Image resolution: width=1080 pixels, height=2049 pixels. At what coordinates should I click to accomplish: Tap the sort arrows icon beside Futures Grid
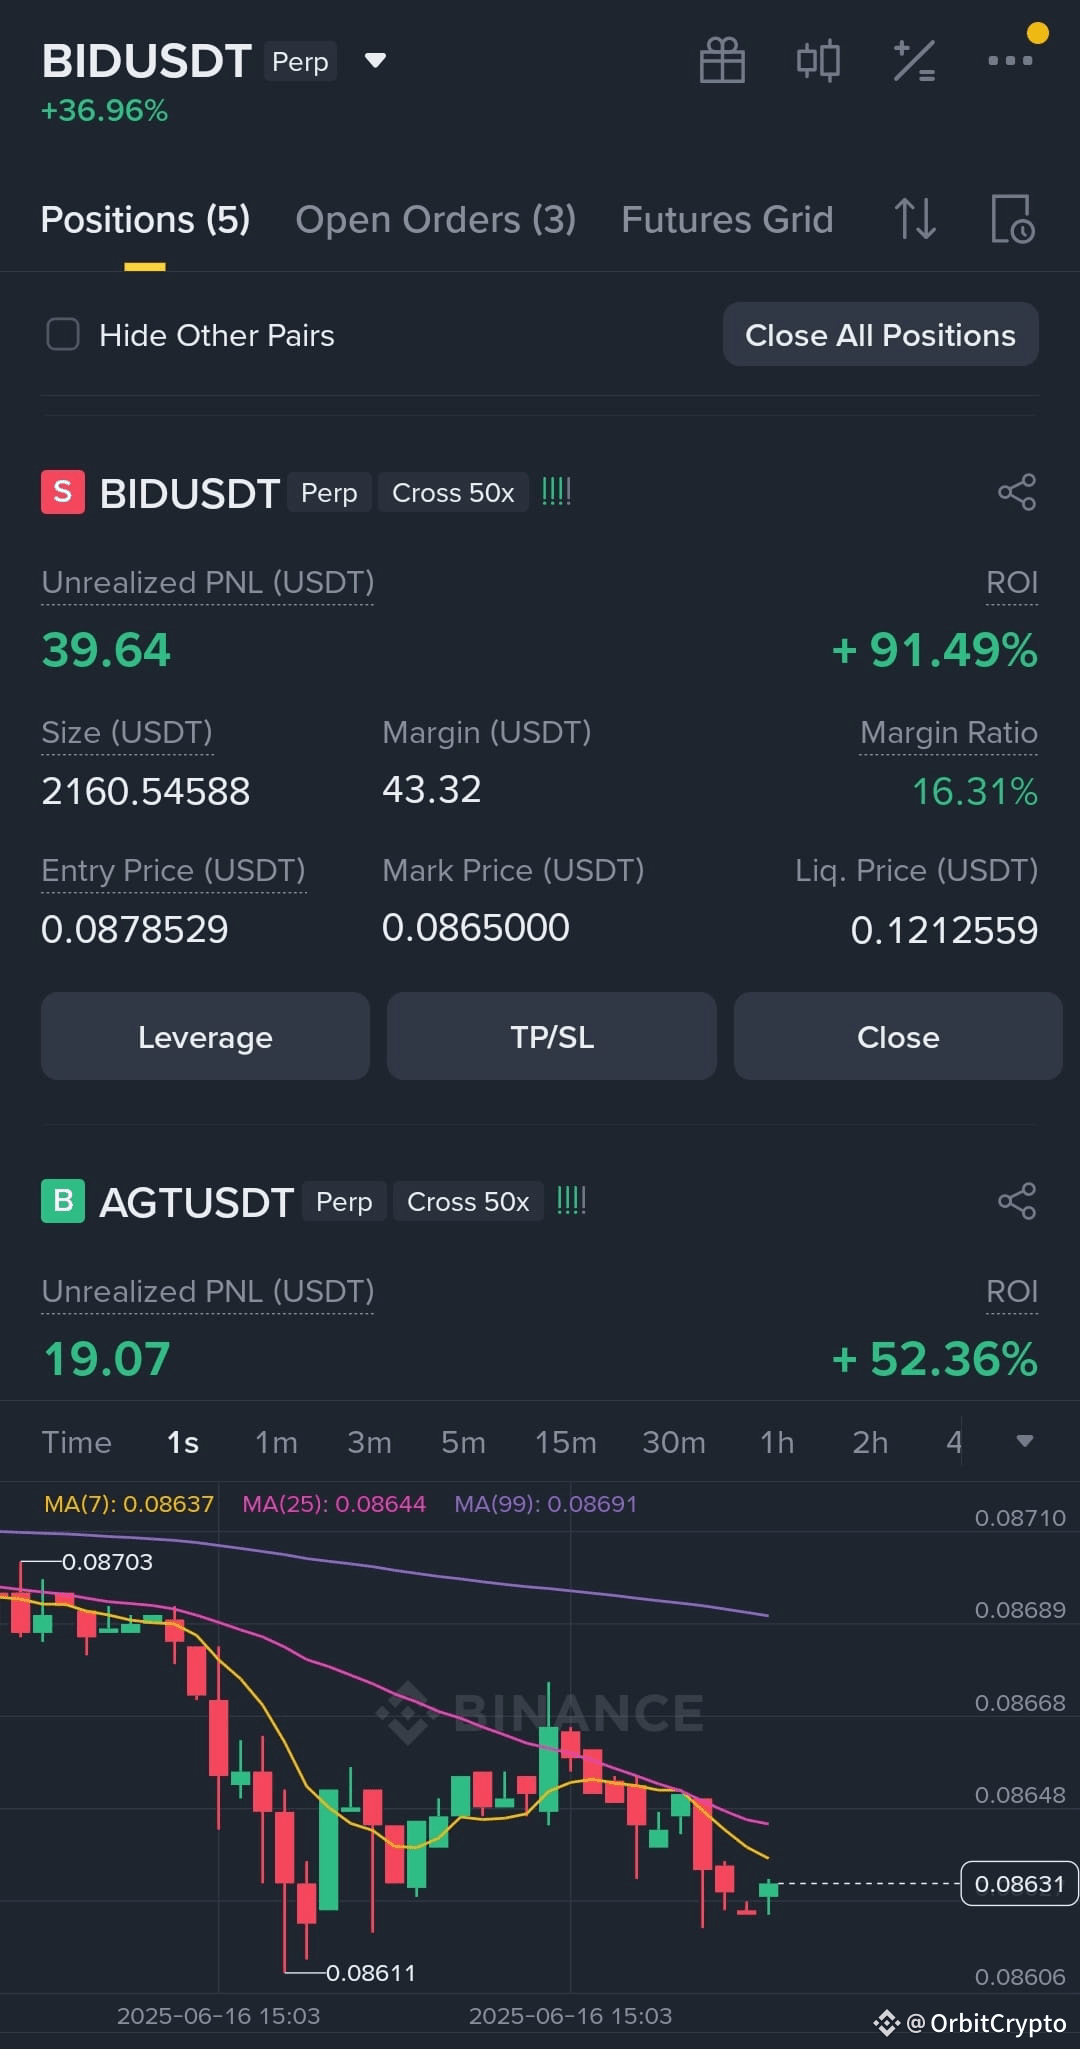click(915, 219)
